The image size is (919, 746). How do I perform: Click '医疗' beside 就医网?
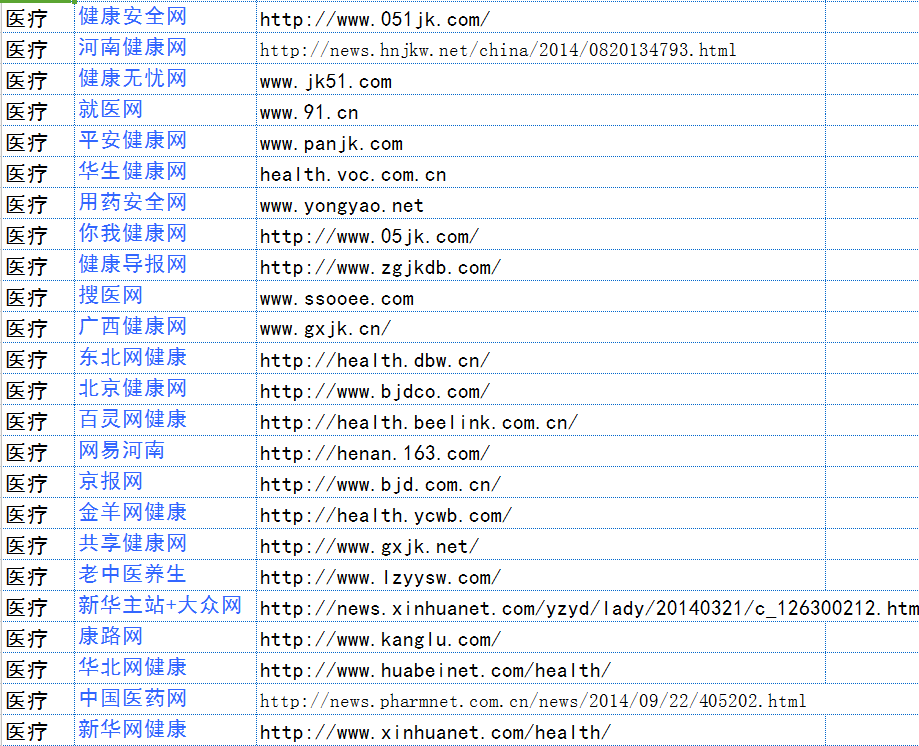[x=38, y=110]
